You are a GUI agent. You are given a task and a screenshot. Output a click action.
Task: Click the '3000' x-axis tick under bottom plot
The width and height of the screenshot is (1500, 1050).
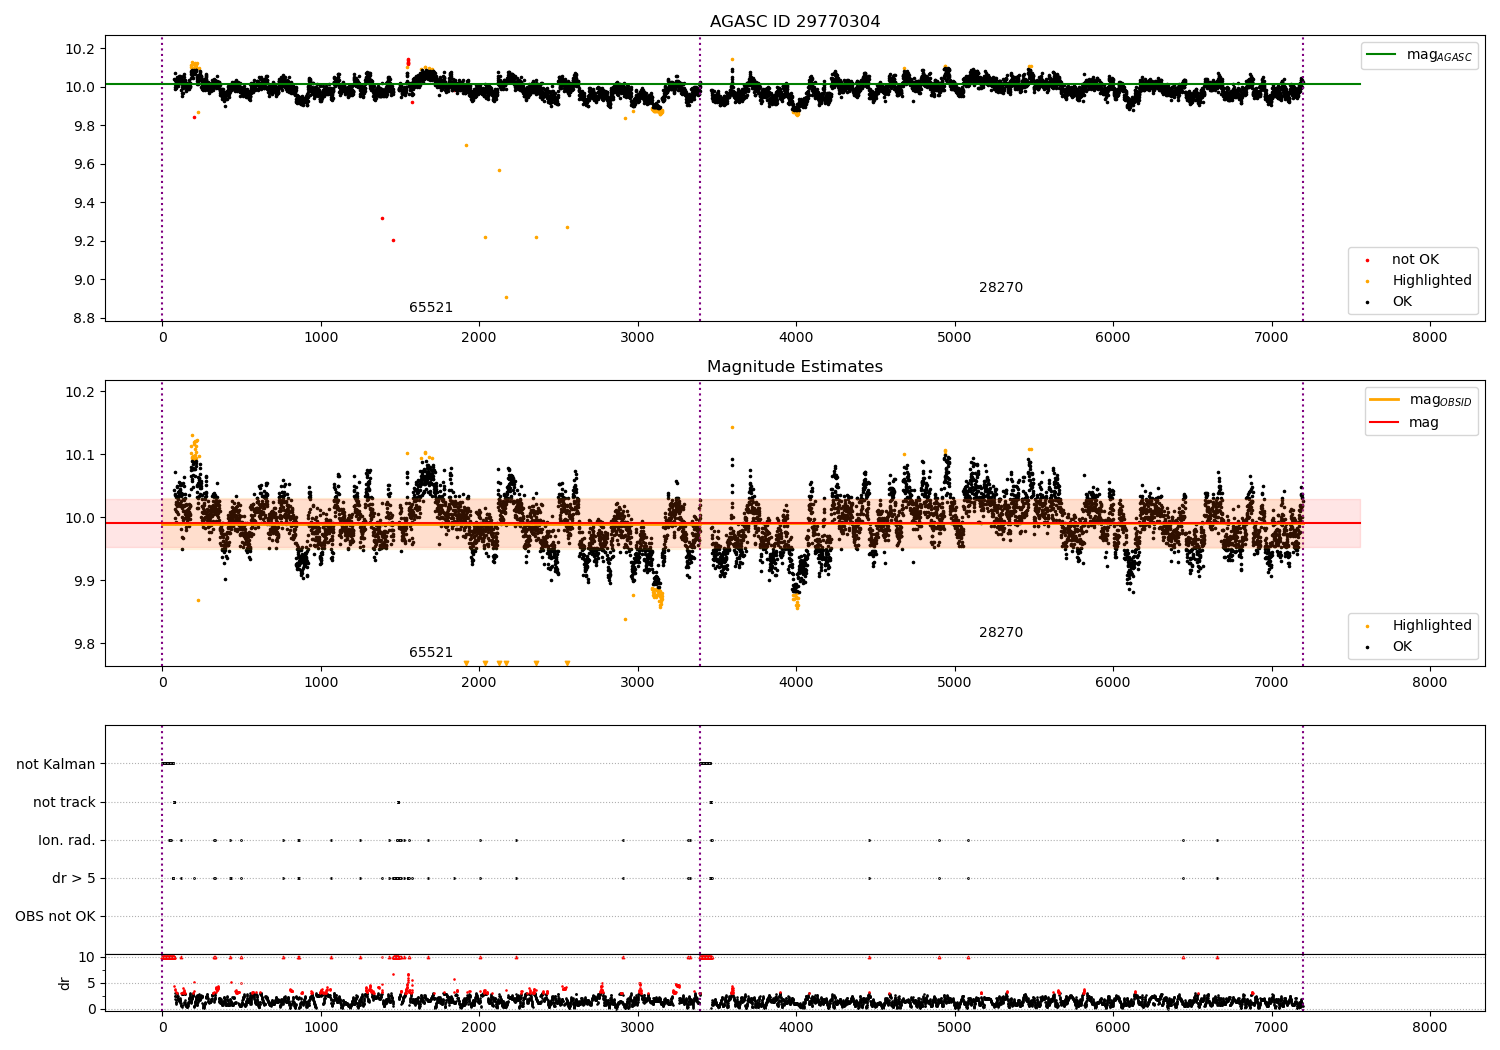tap(638, 1027)
